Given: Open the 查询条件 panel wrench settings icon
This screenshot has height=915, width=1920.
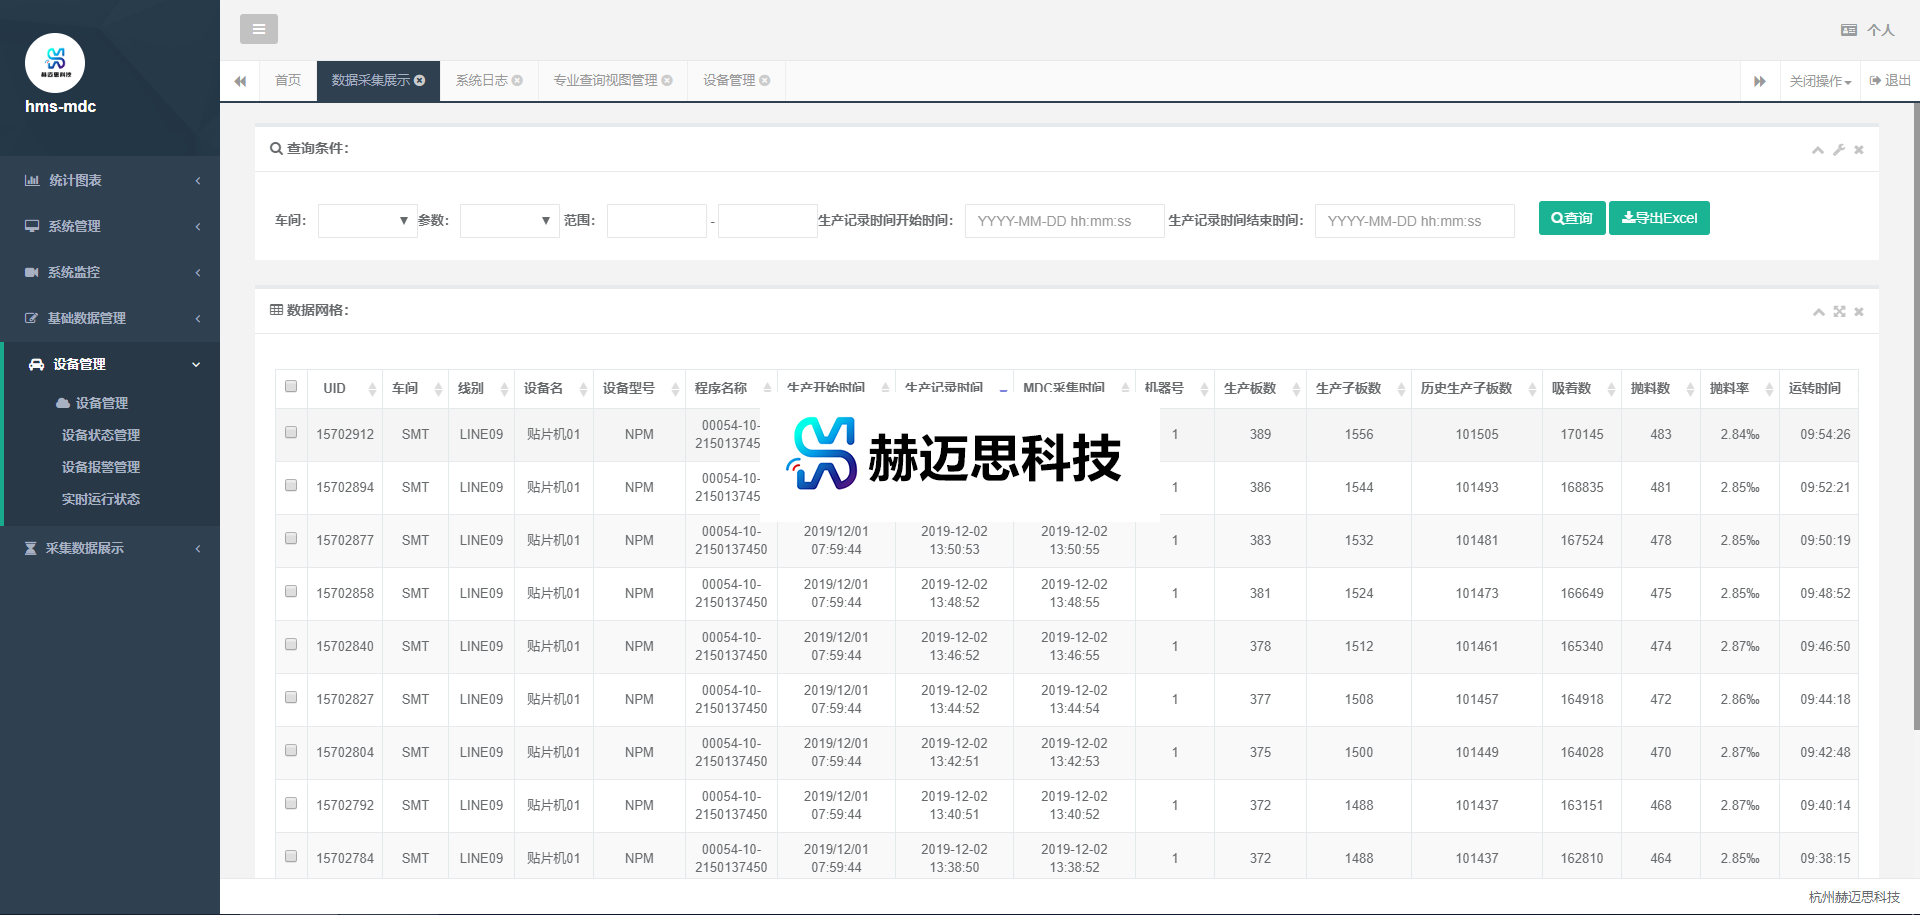Looking at the screenshot, I should click(x=1839, y=150).
